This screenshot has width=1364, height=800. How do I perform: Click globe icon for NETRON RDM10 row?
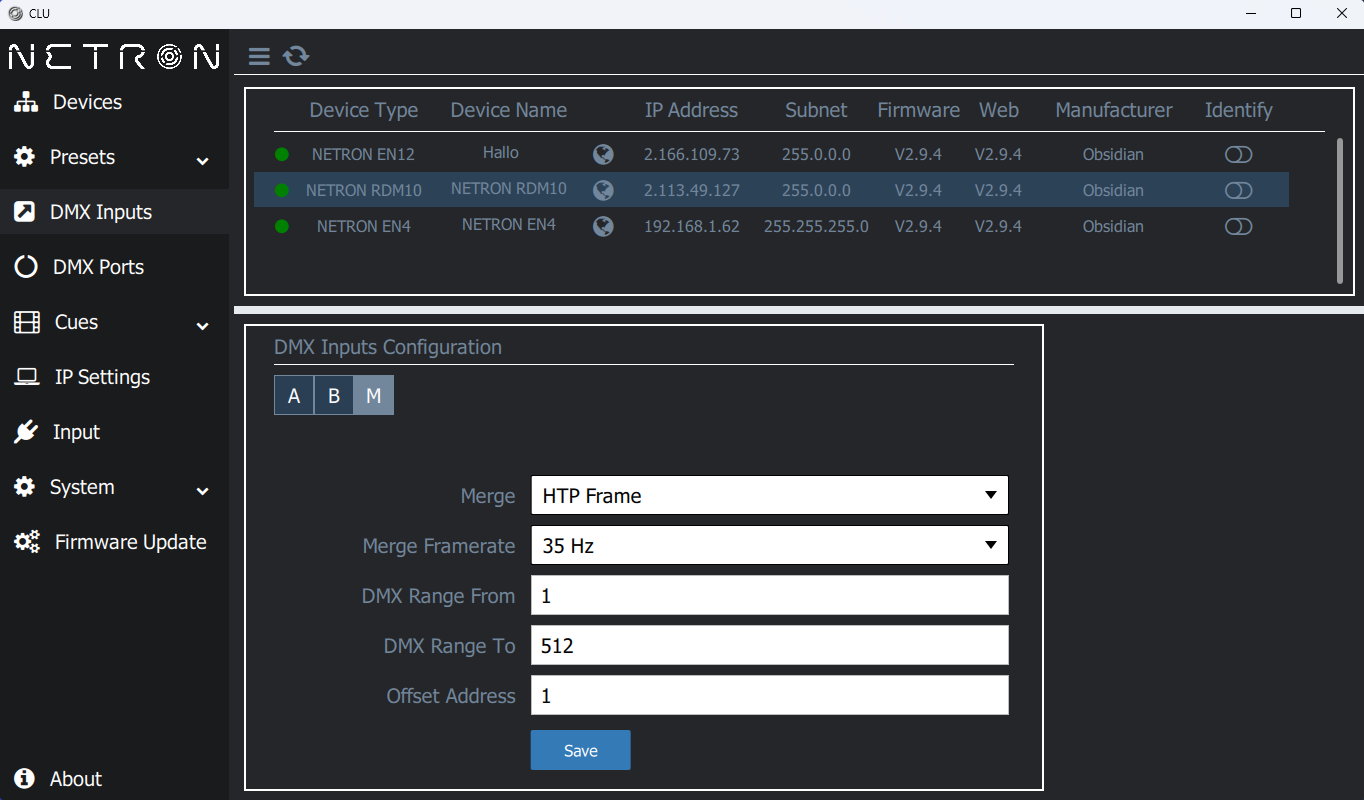[603, 190]
